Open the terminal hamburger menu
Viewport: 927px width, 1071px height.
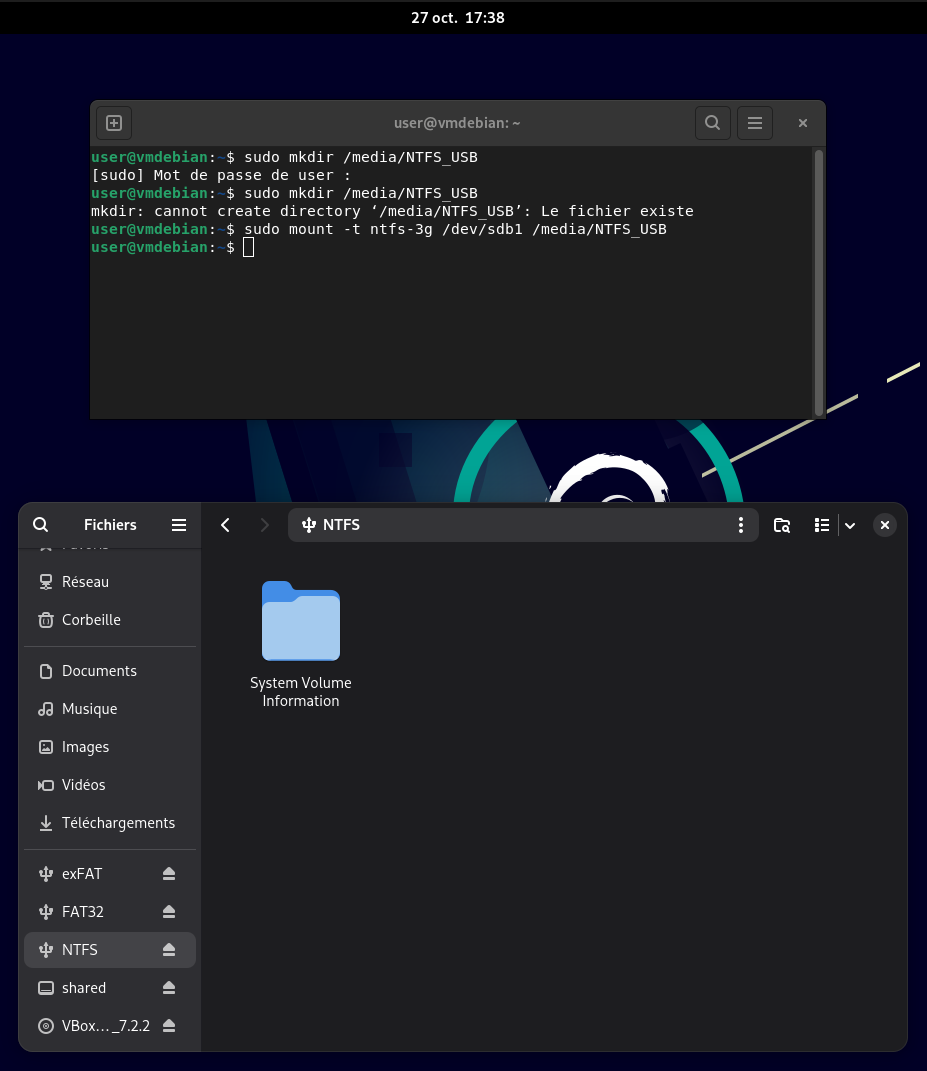[755, 123]
